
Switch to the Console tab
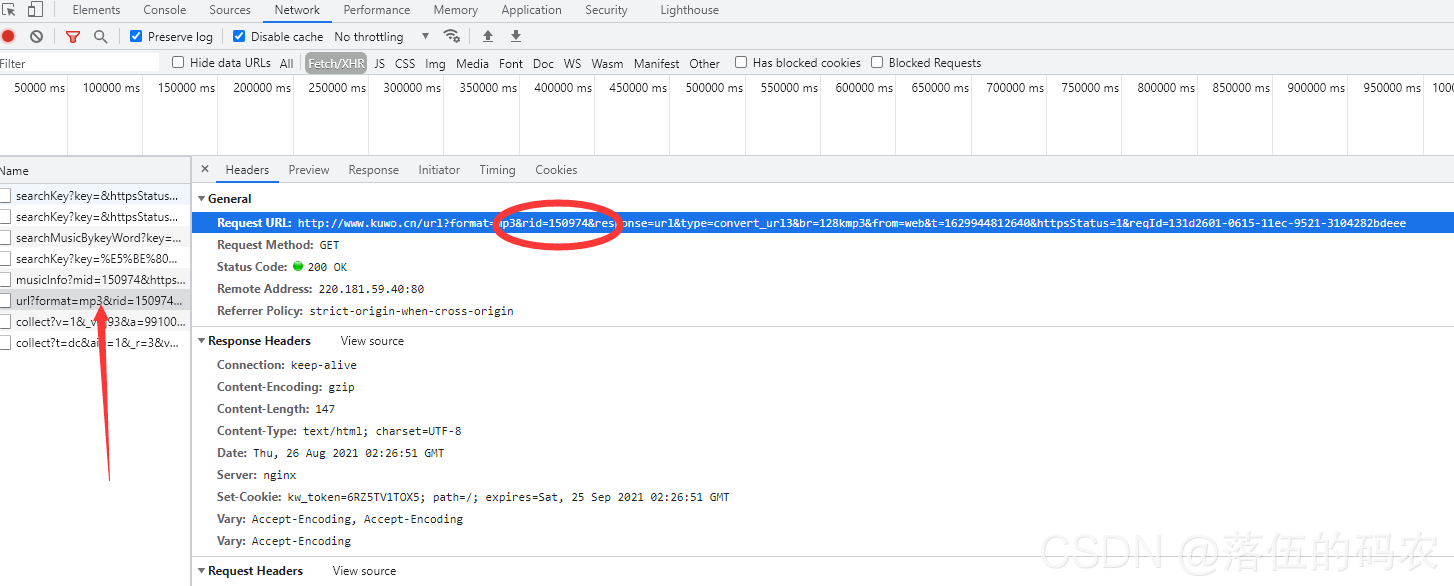(165, 10)
